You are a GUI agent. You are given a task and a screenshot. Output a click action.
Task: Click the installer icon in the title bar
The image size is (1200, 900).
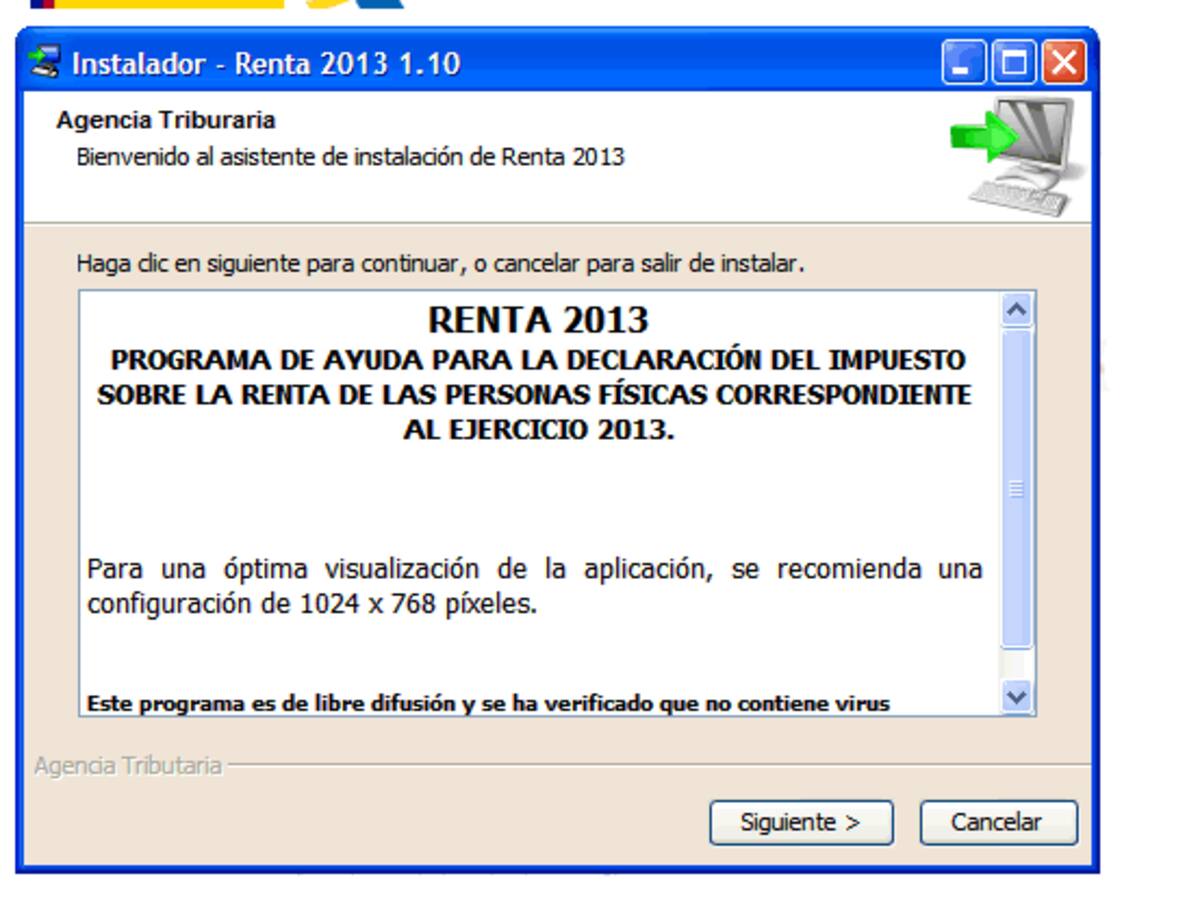[44, 62]
